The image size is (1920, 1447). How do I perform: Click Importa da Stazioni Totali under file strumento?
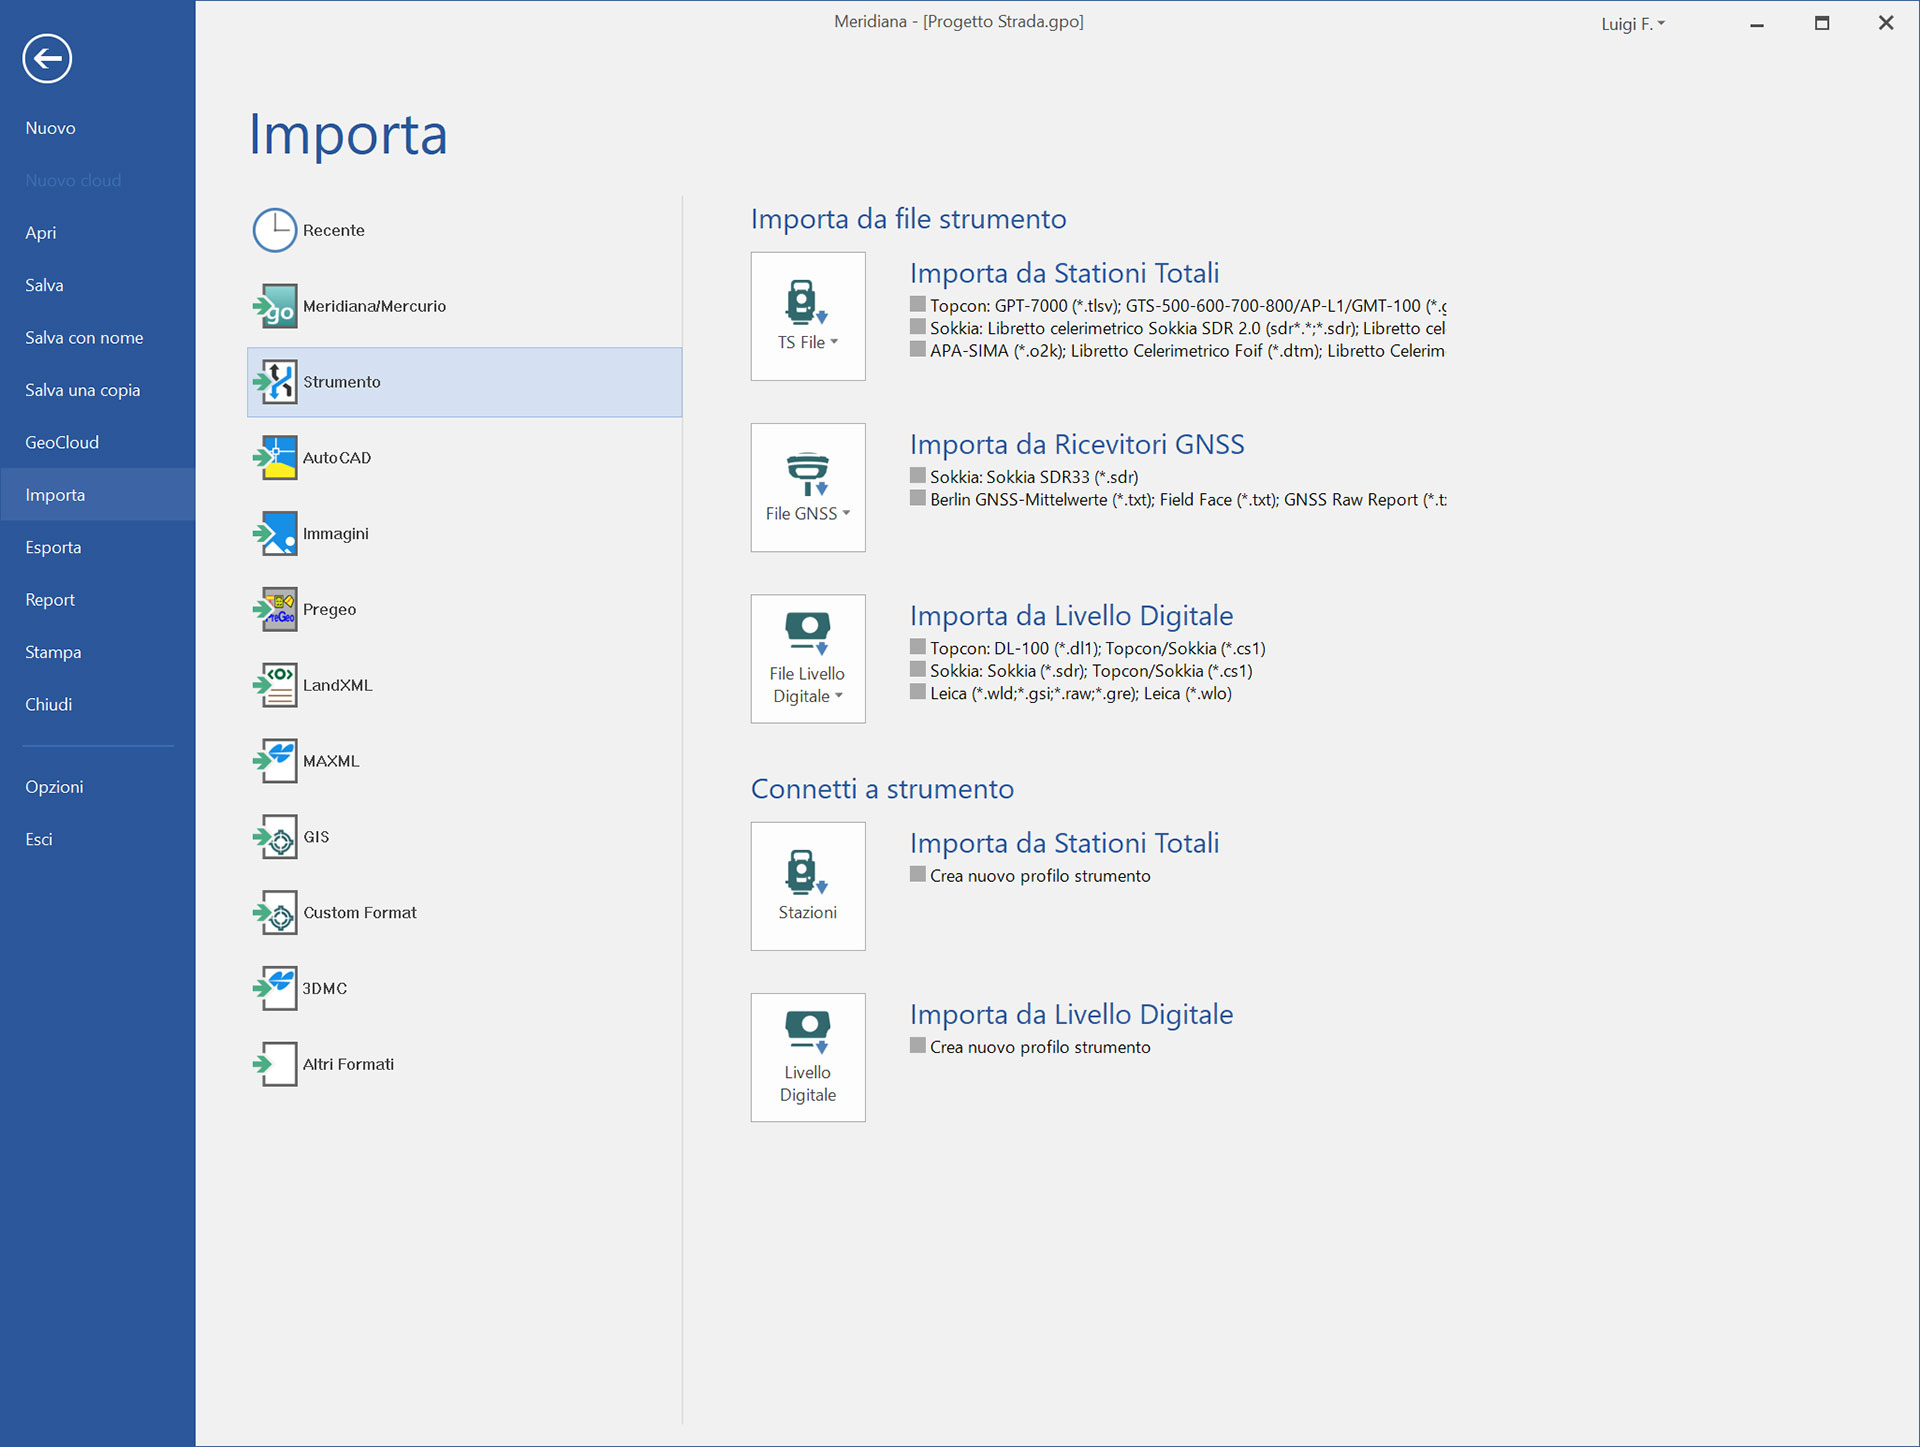[1065, 273]
